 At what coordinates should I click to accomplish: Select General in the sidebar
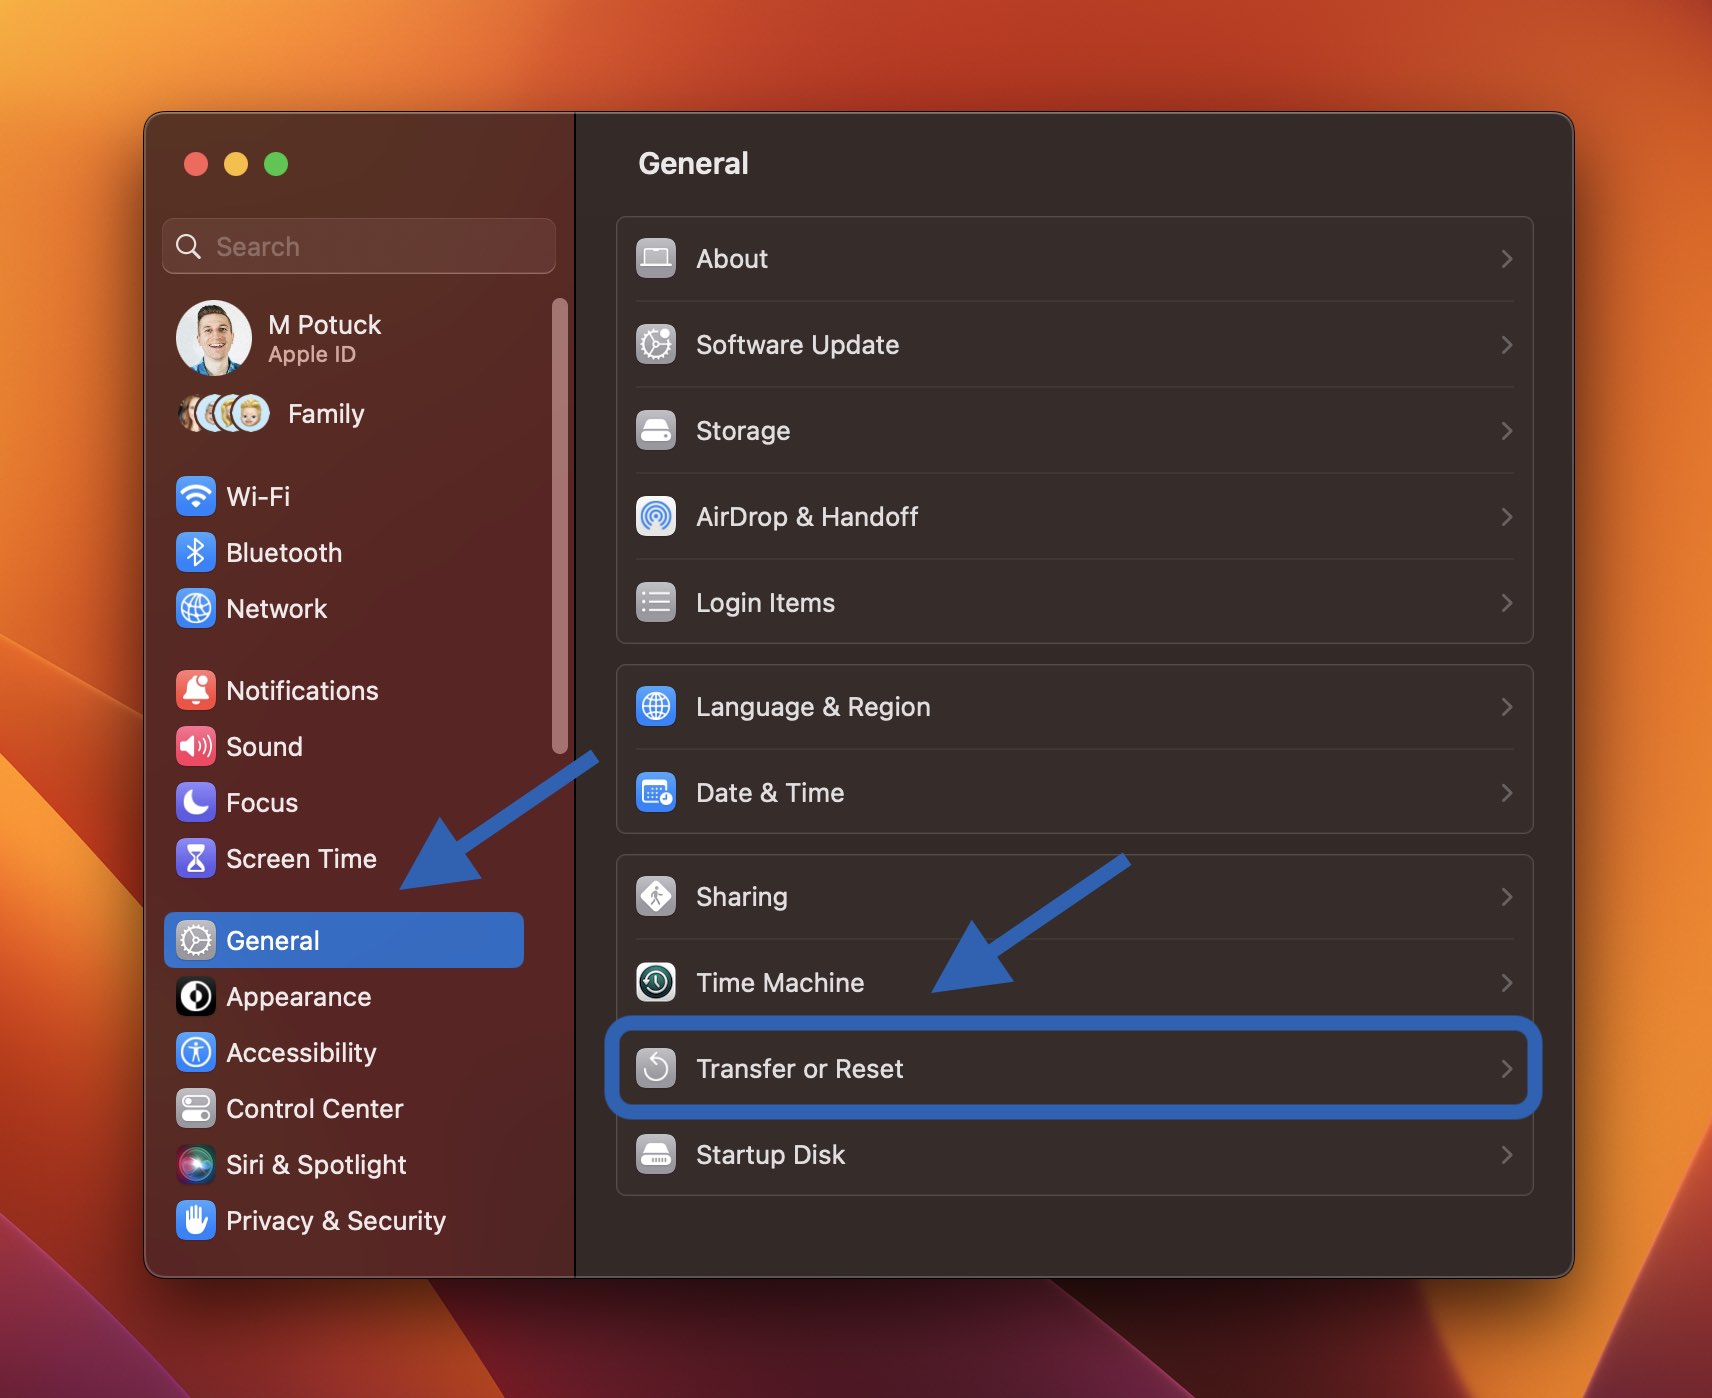[272, 940]
